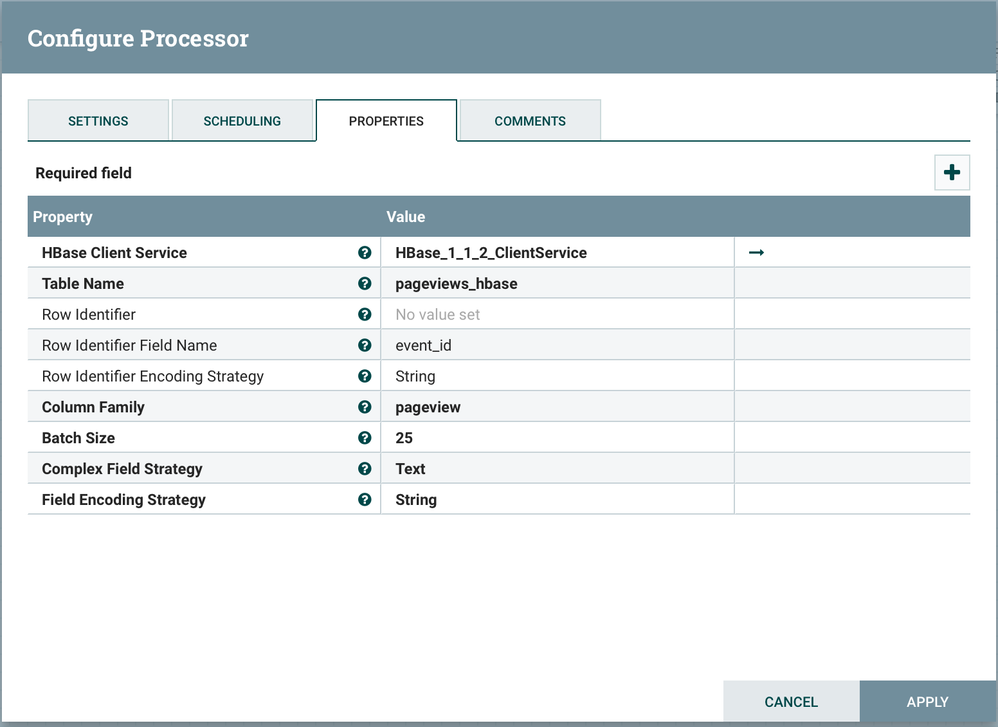Go to HBase Client Service arrow icon
998x727 pixels.
click(756, 253)
